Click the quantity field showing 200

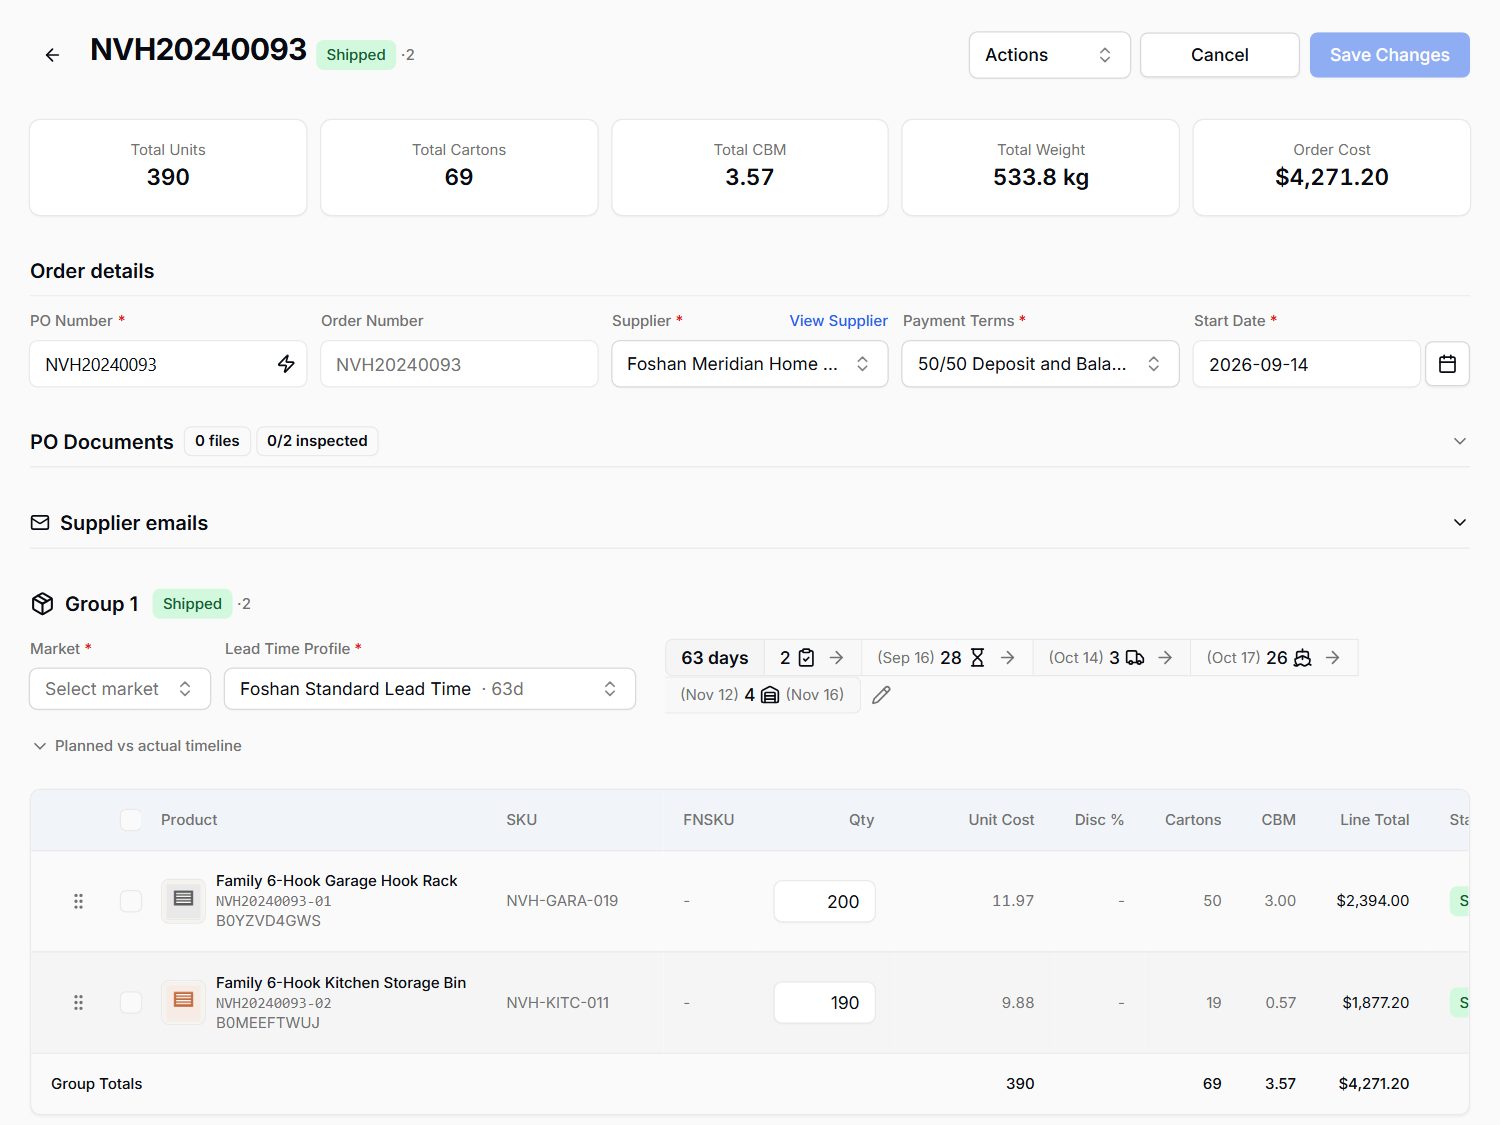point(824,901)
